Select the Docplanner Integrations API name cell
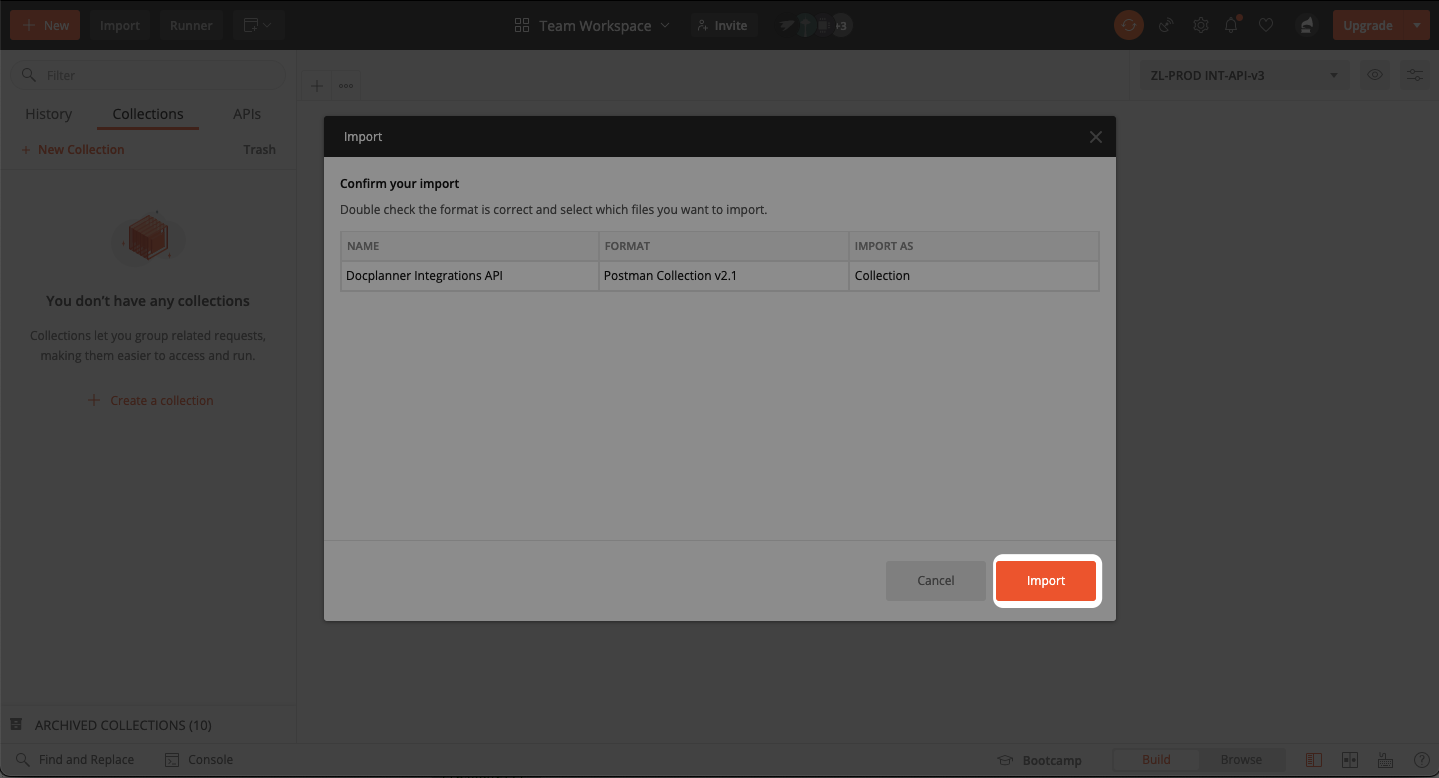Image resolution: width=1439 pixels, height=778 pixels. click(469, 276)
